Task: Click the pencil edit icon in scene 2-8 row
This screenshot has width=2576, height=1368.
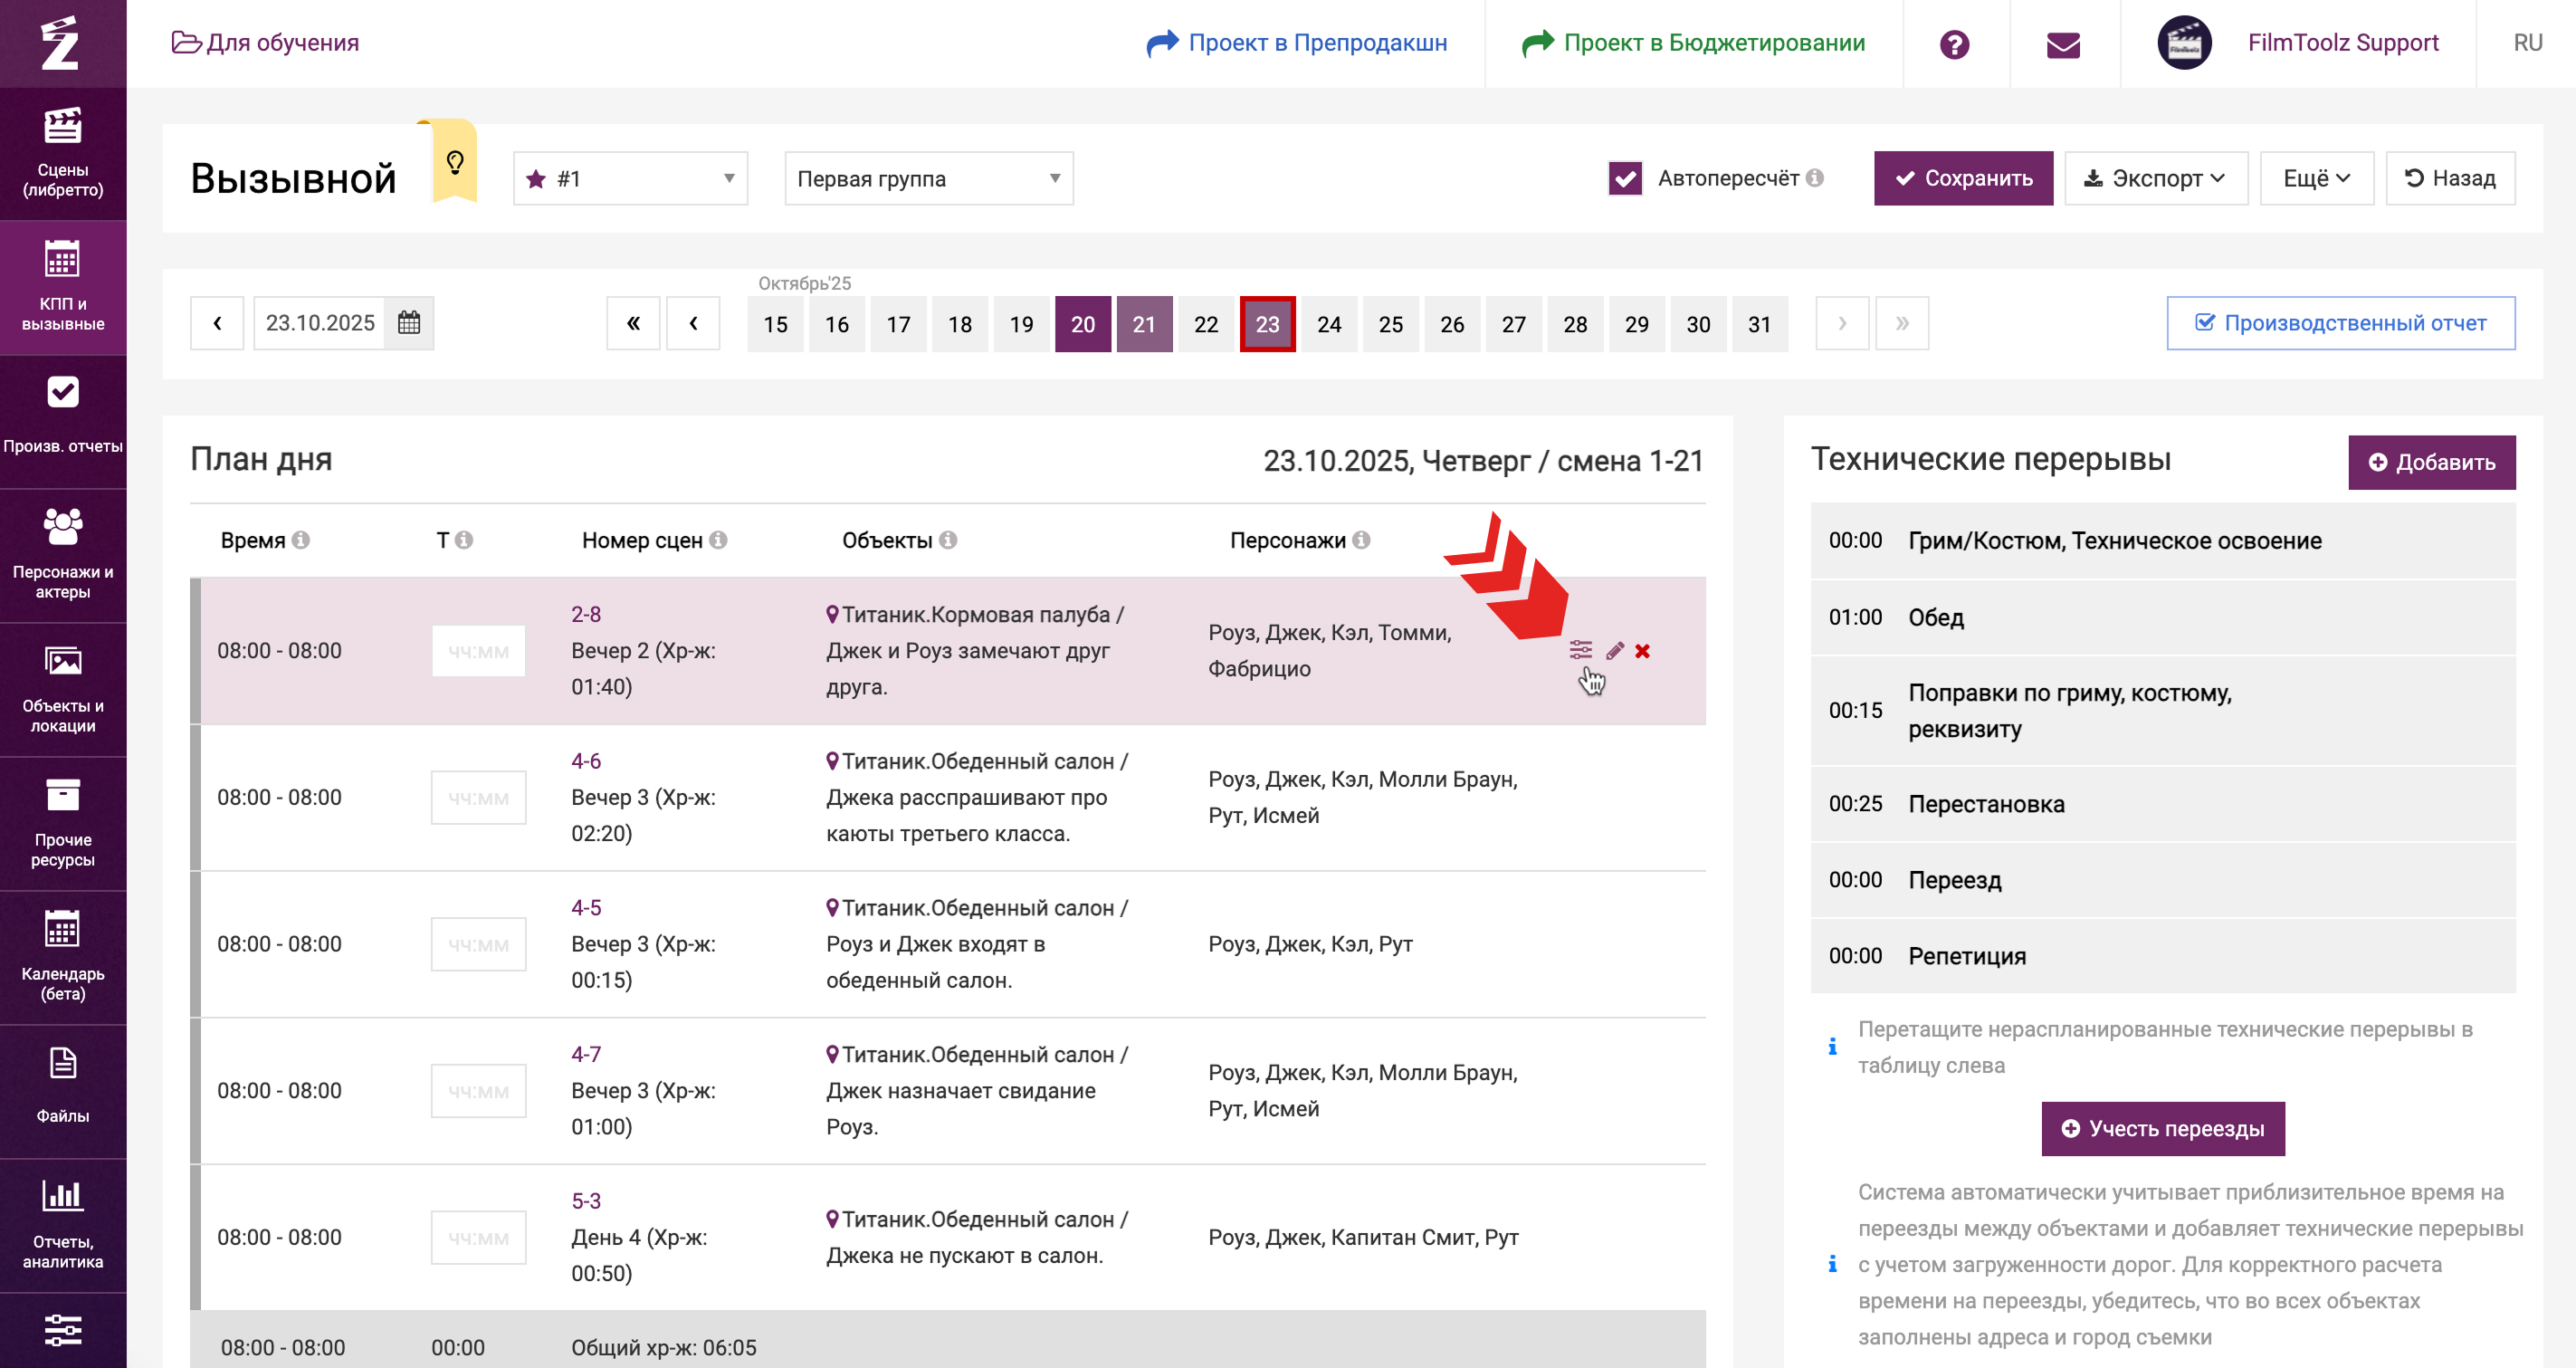Action: click(x=1614, y=651)
